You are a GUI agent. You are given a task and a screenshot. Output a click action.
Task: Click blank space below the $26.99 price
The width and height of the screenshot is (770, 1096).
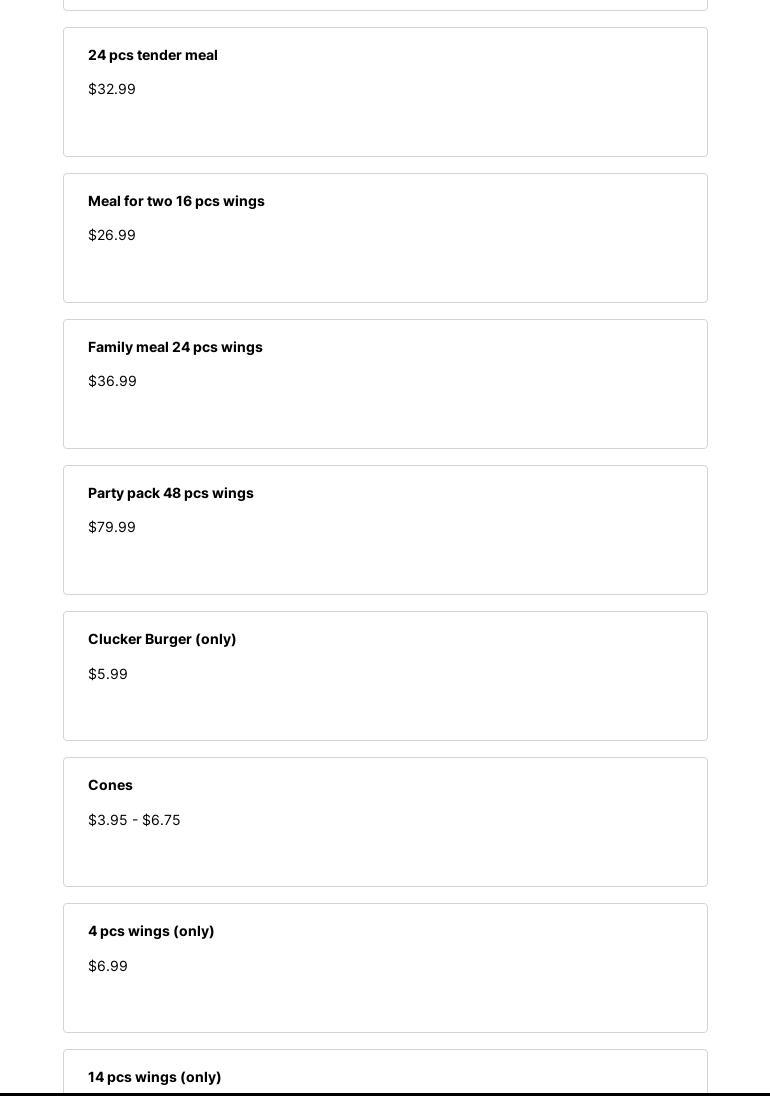click(385, 273)
